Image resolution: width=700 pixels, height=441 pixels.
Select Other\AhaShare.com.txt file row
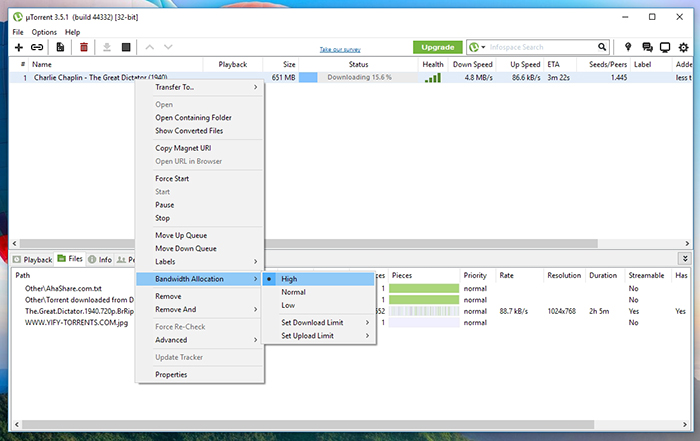tap(63, 288)
